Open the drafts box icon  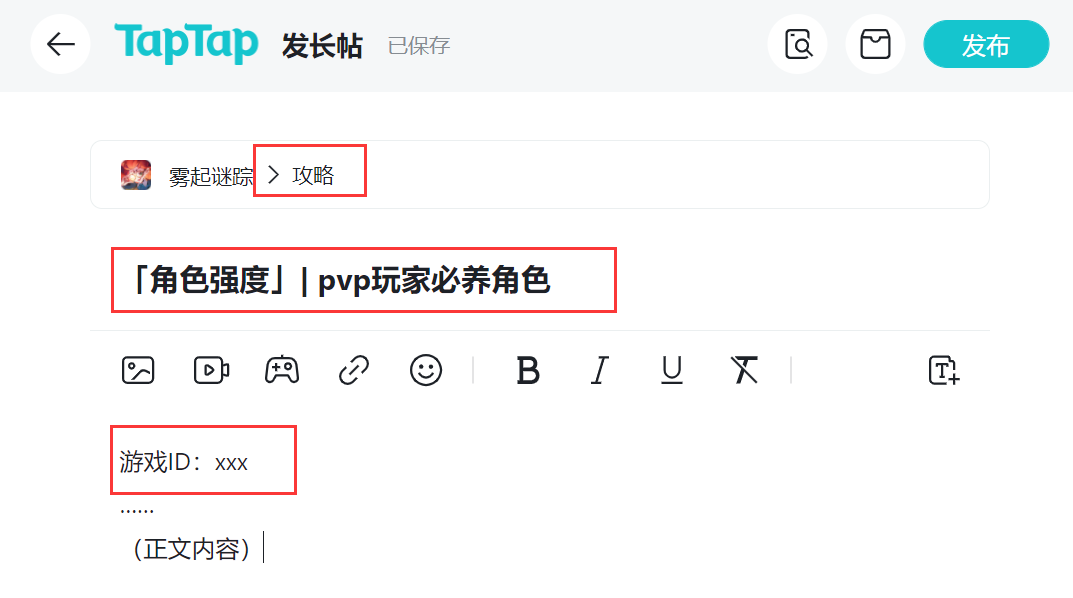[875, 44]
